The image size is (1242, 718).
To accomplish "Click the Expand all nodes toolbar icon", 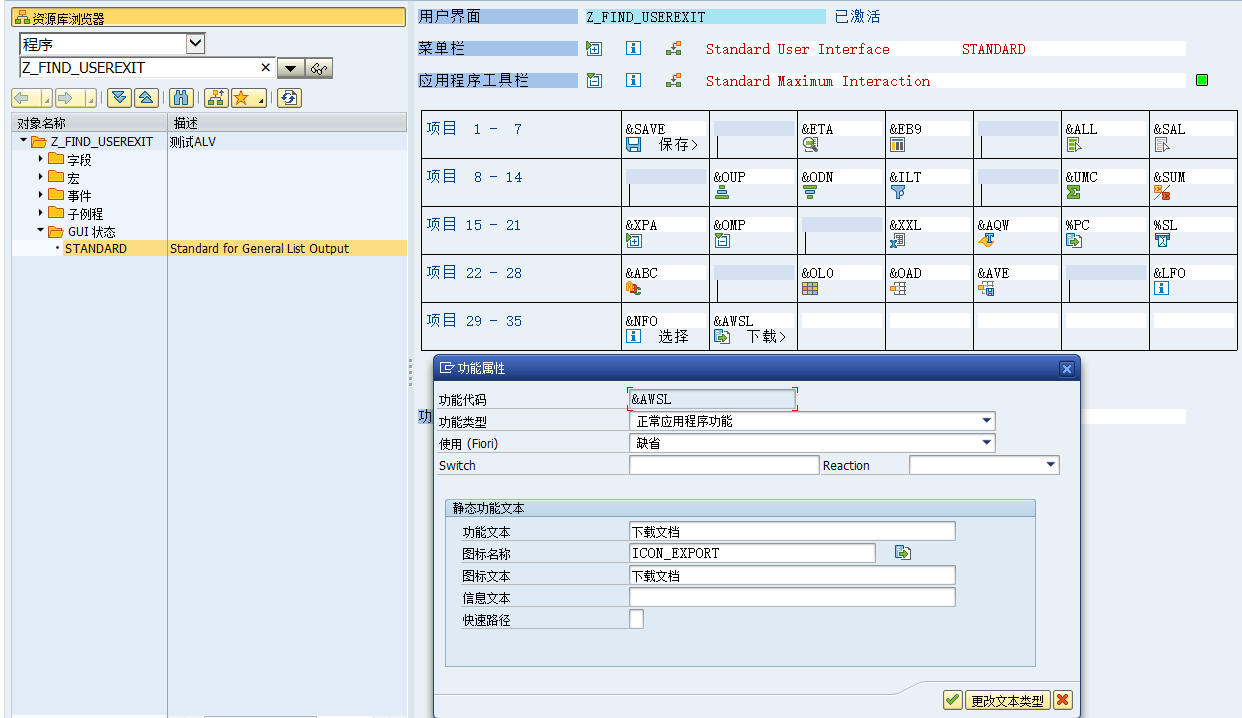I will tap(119, 97).
